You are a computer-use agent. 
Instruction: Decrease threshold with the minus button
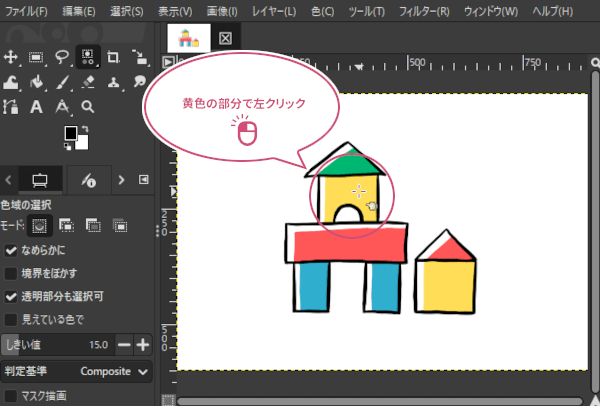click(x=124, y=345)
